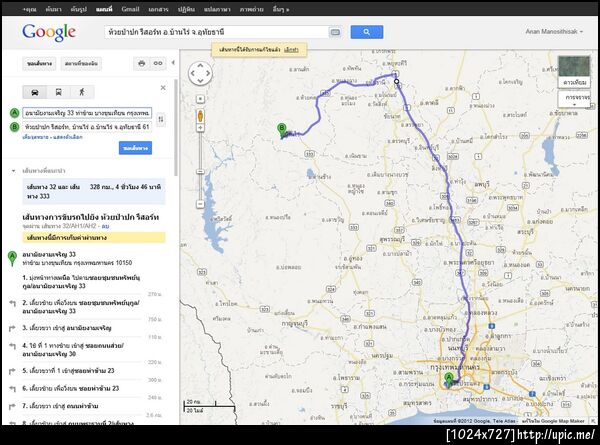Screen dimensions: 600x445
Task: Open the Google Map Maker link
Action: [x=553, y=421]
